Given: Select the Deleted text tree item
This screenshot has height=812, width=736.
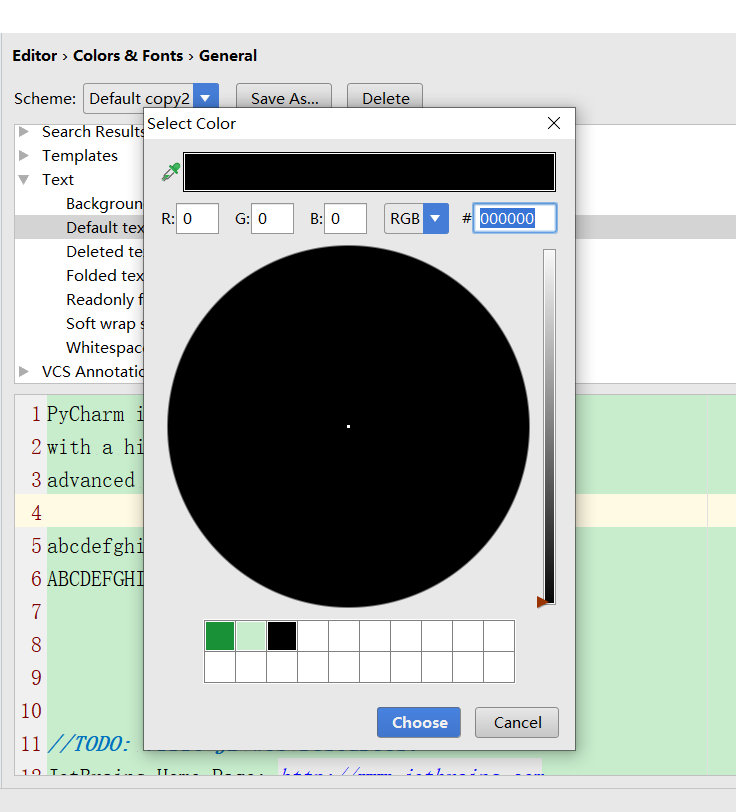Looking at the screenshot, I should click(105, 251).
